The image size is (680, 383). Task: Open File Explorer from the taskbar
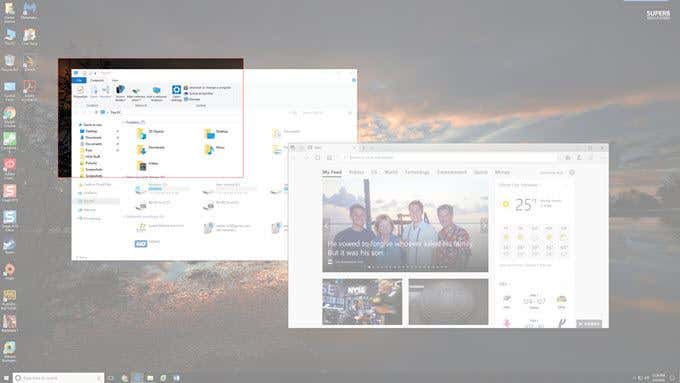[150, 378]
